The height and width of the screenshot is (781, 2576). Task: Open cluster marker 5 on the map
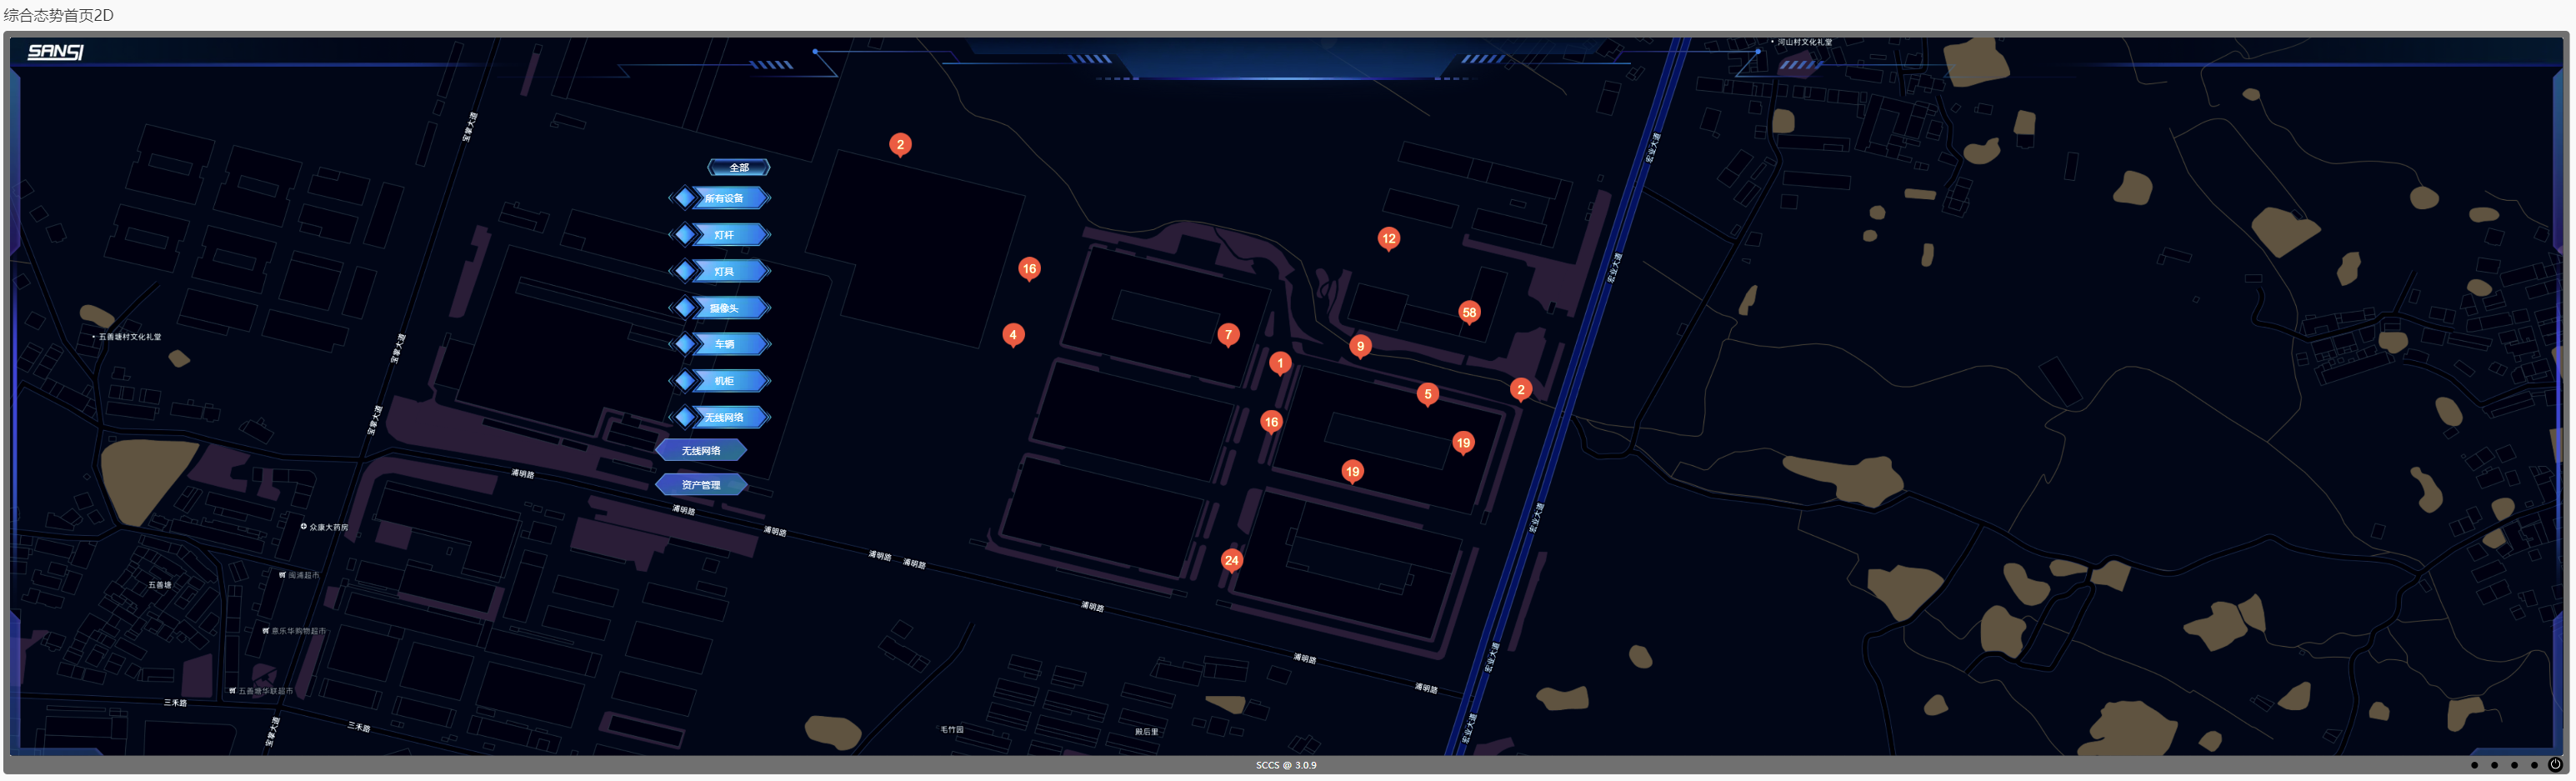[x=1428, y=395]
